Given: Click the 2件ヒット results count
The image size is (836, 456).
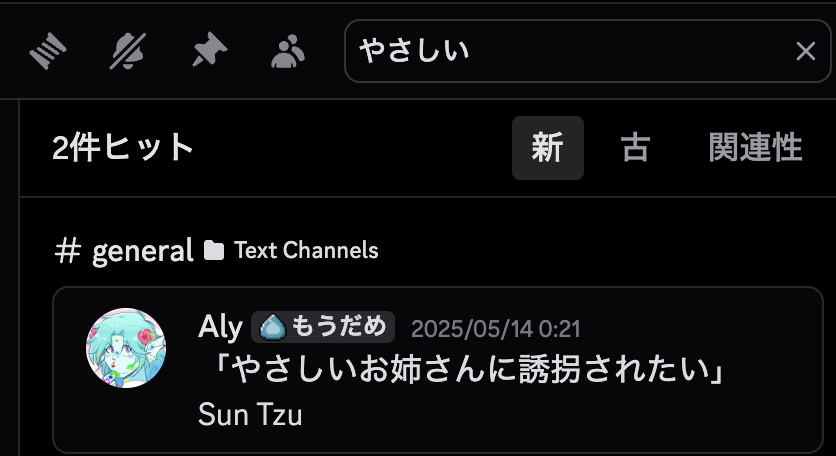Looking at the screenshot, I should (123, 148).
